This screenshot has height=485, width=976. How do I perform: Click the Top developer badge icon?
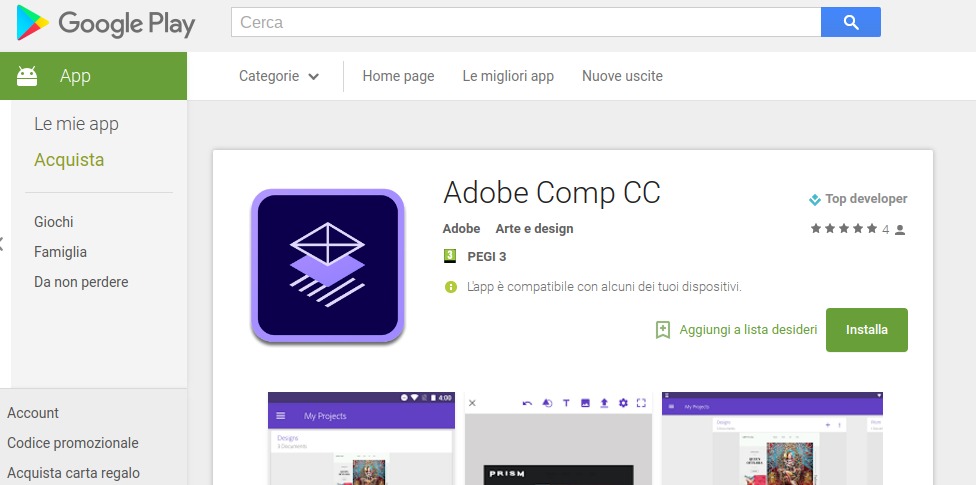814,199
